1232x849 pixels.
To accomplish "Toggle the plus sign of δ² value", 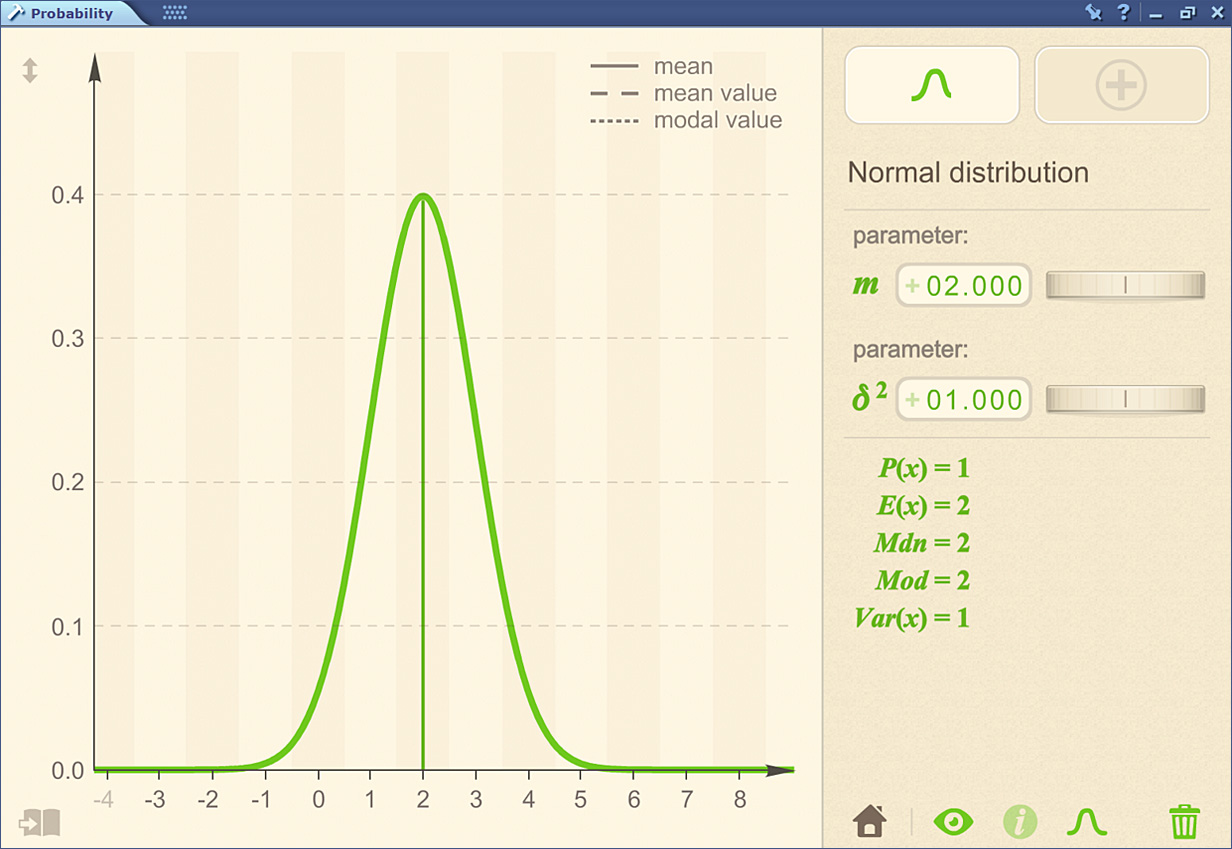I will point(912,400).
